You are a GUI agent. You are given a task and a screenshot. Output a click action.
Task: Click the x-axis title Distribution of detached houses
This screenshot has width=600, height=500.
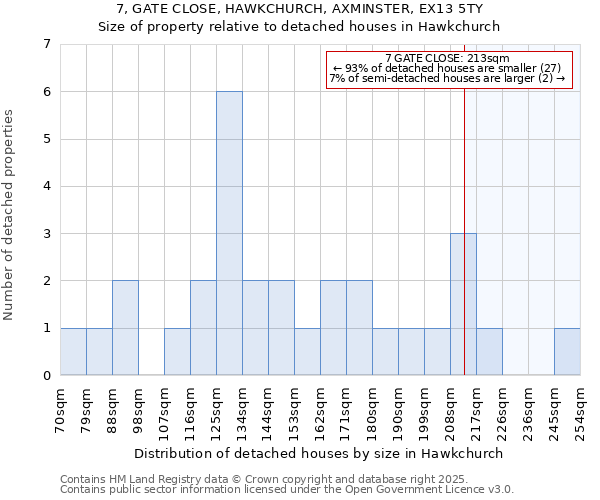318,453
